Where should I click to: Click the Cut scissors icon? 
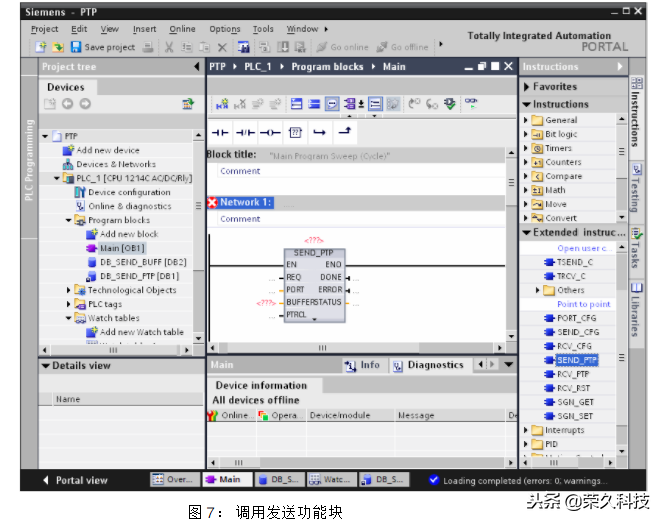169,47
